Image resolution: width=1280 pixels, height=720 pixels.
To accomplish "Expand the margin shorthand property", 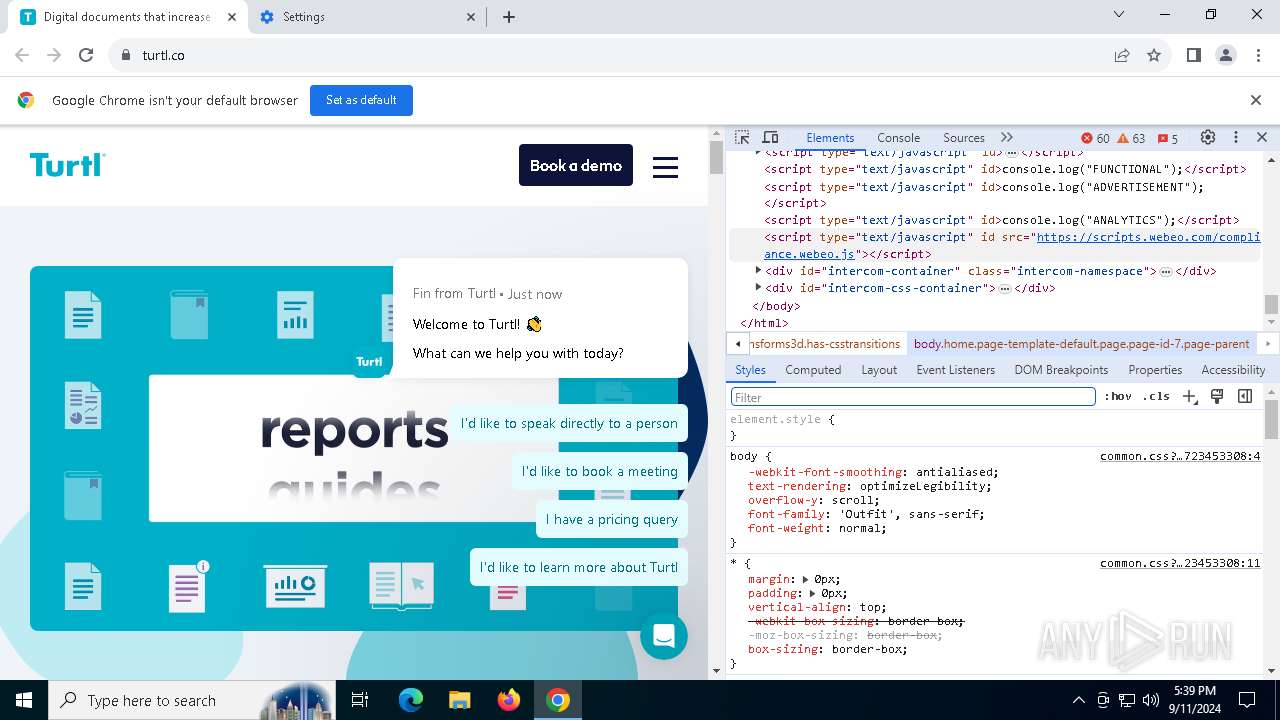I will pyautogui.click(x=806, y=579).
